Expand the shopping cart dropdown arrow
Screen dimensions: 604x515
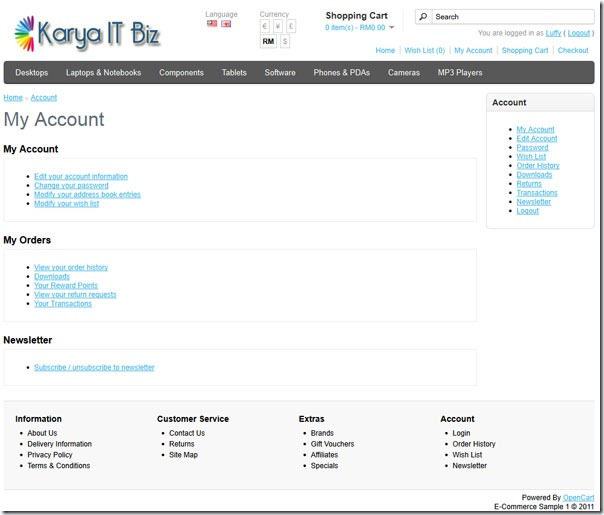(x=392, y=27)
